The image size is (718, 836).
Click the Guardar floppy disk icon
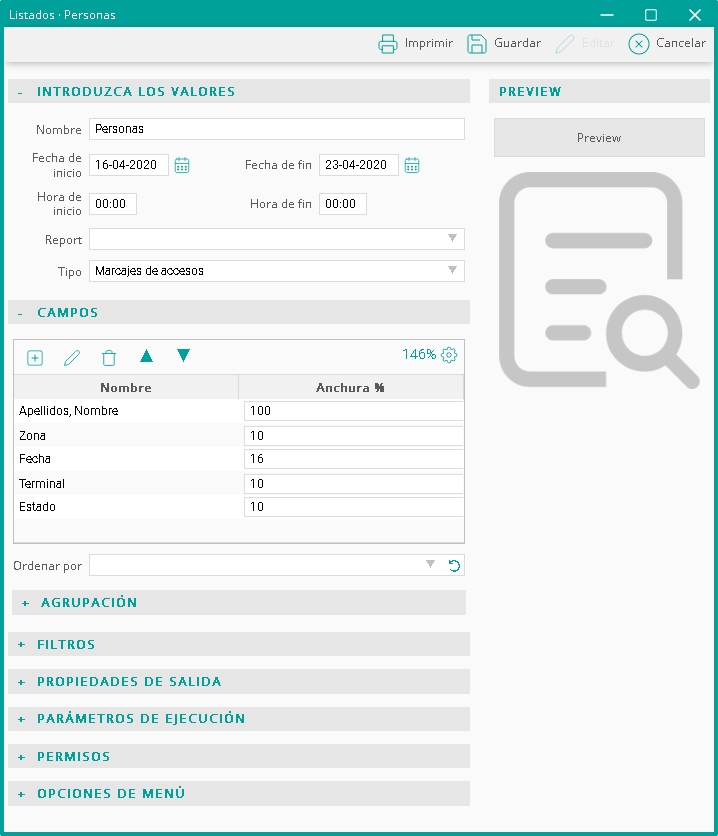477,44
